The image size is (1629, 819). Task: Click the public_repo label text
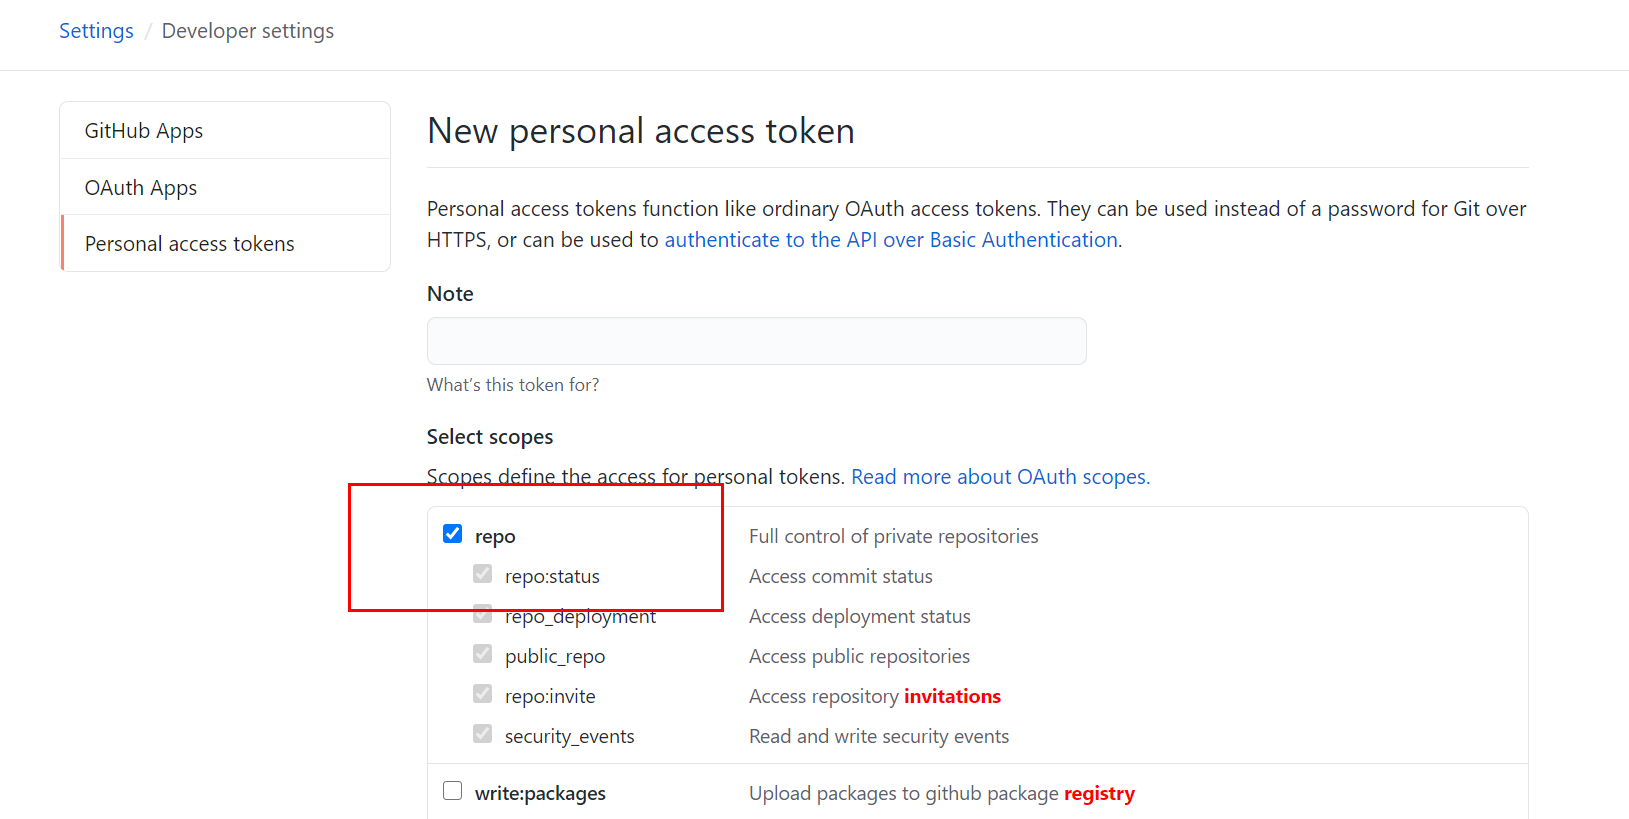pyautogui.click(x=555, y=657)
